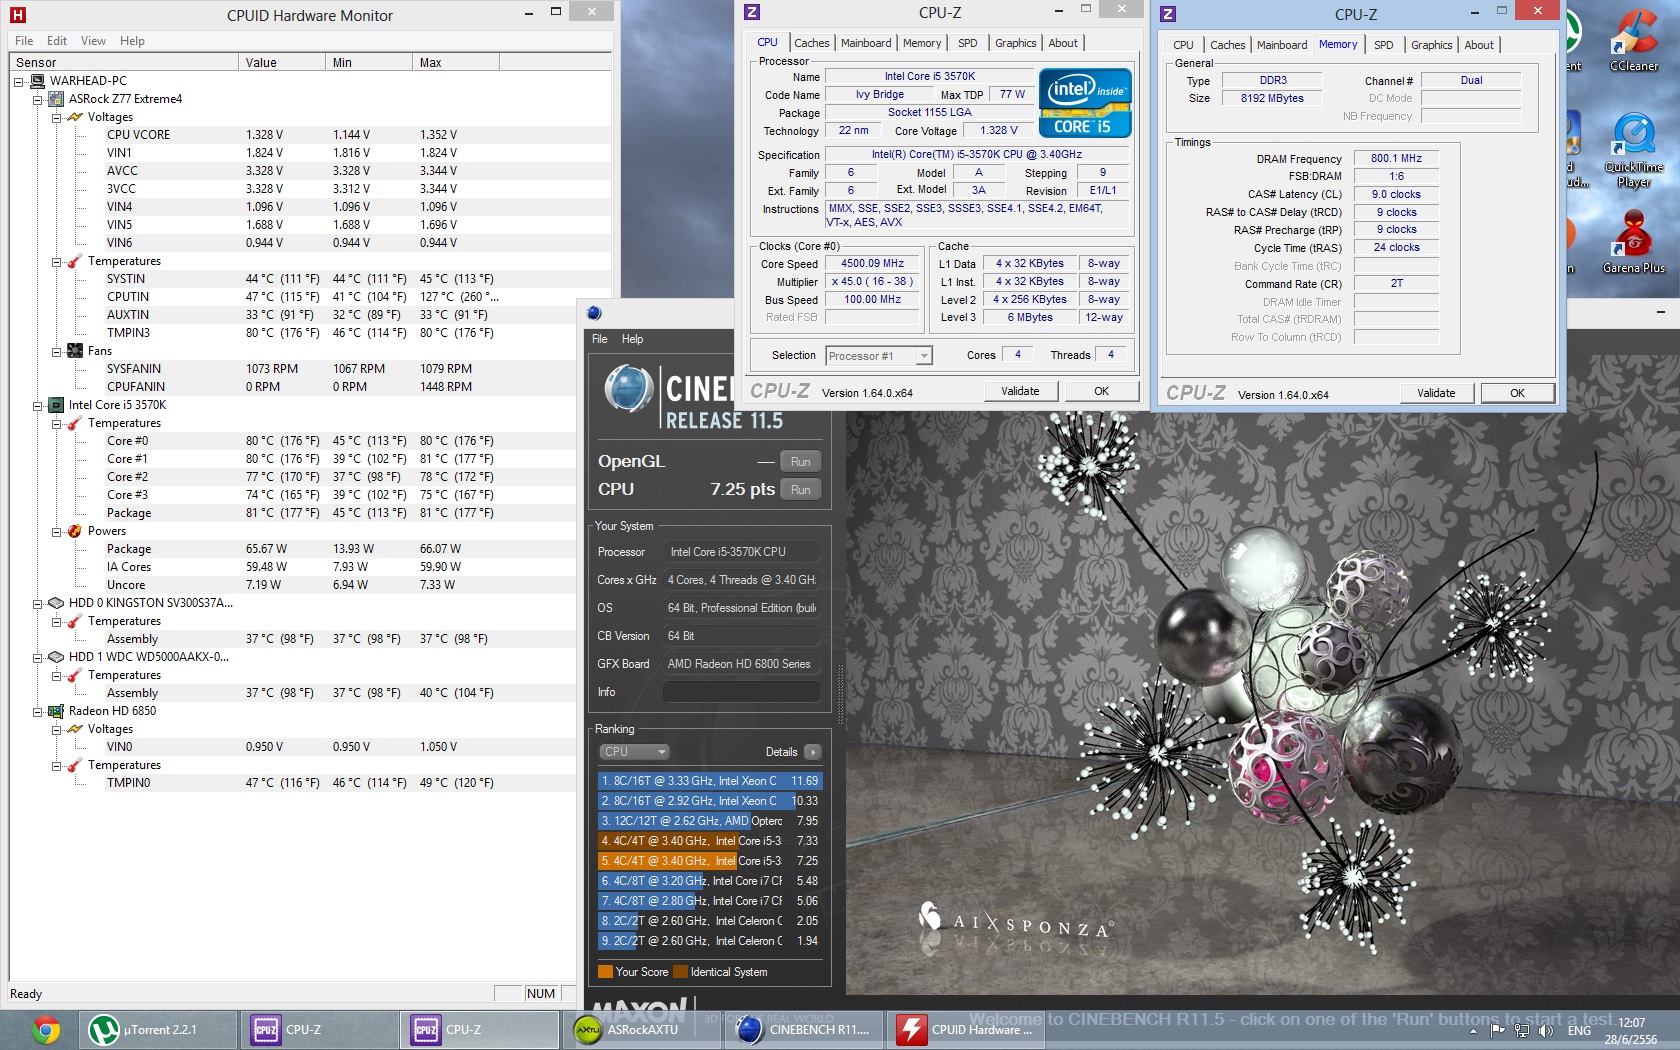Open Google Chrome from the taskbar
Image resolution: width=1680 pixels, height=1050 pixels.
pyautogui.click(x=46, y=1029)
